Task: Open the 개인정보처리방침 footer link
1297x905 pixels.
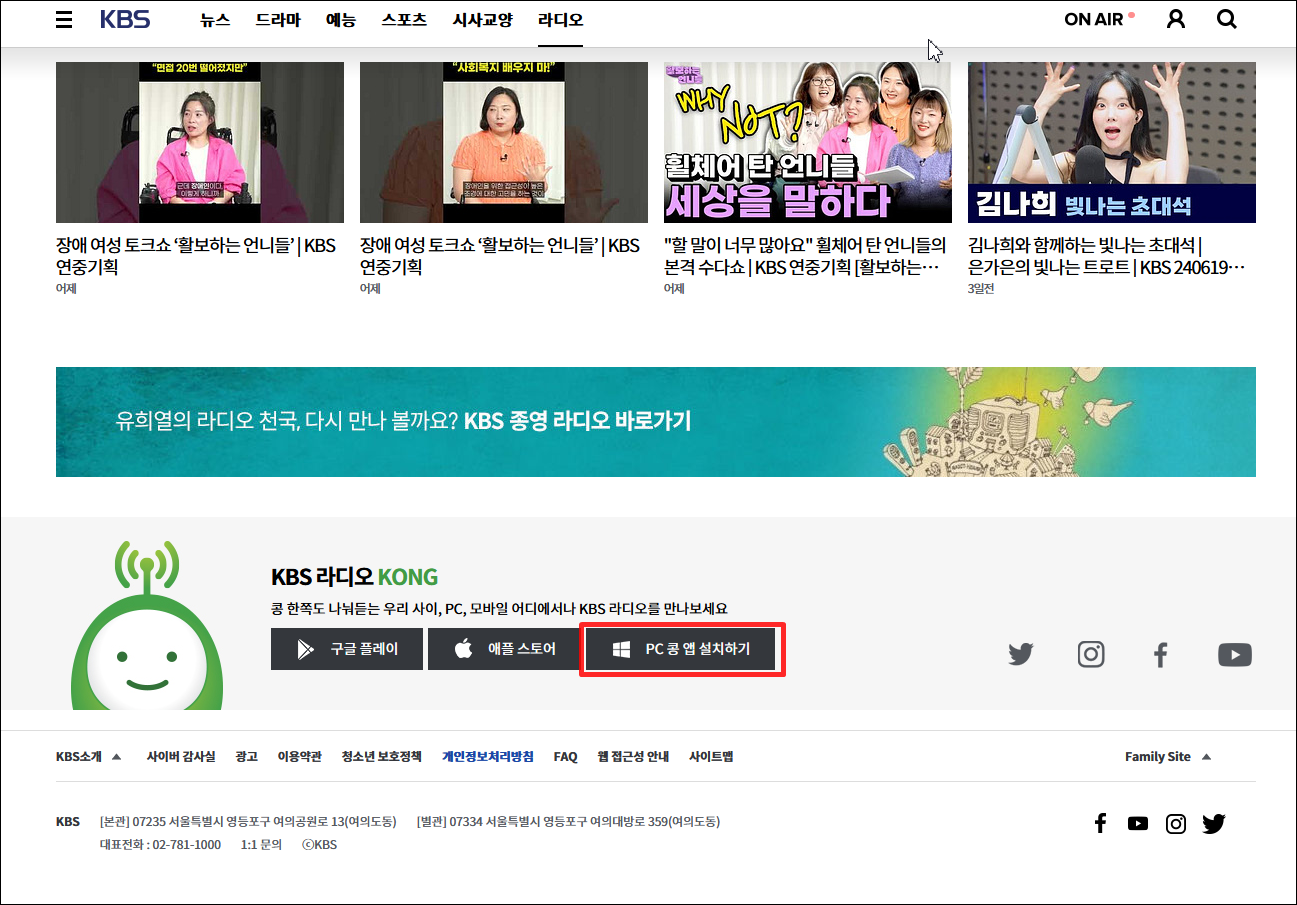Action: point(488,756)
